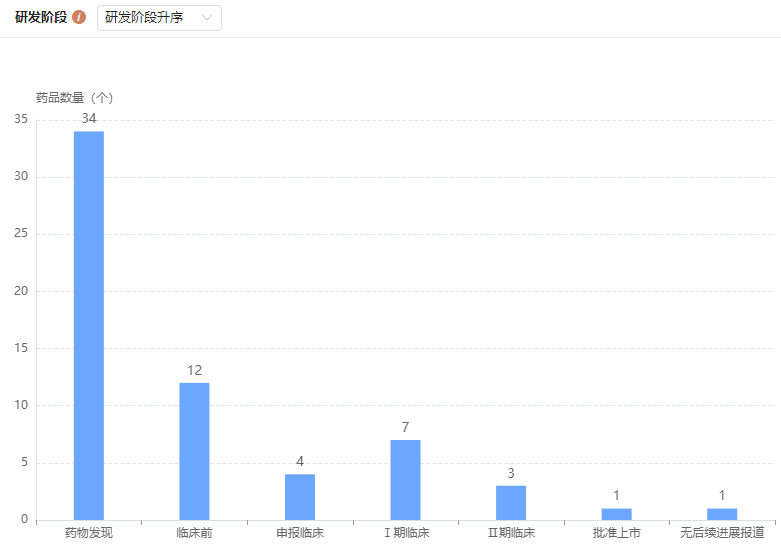Image resolution: width=781 pixels, height=550 pixels.
Task: Click the tall 药物发现 bar
Action: pos(89,325)
